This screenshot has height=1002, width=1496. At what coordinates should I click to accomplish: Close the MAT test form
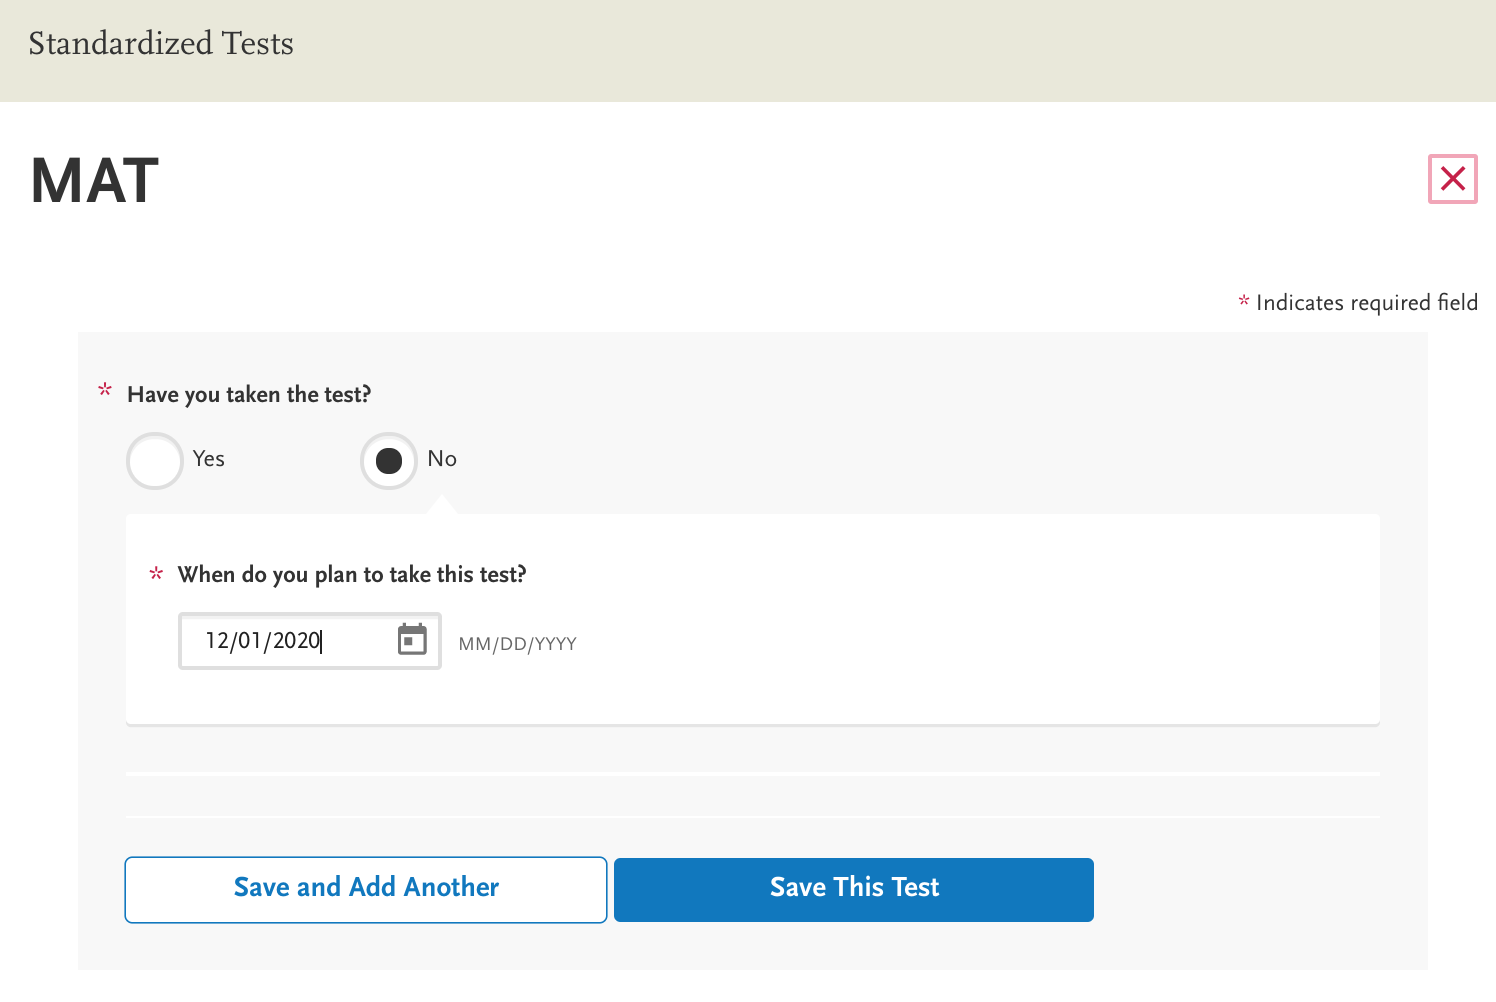[x=1452, y=180]
